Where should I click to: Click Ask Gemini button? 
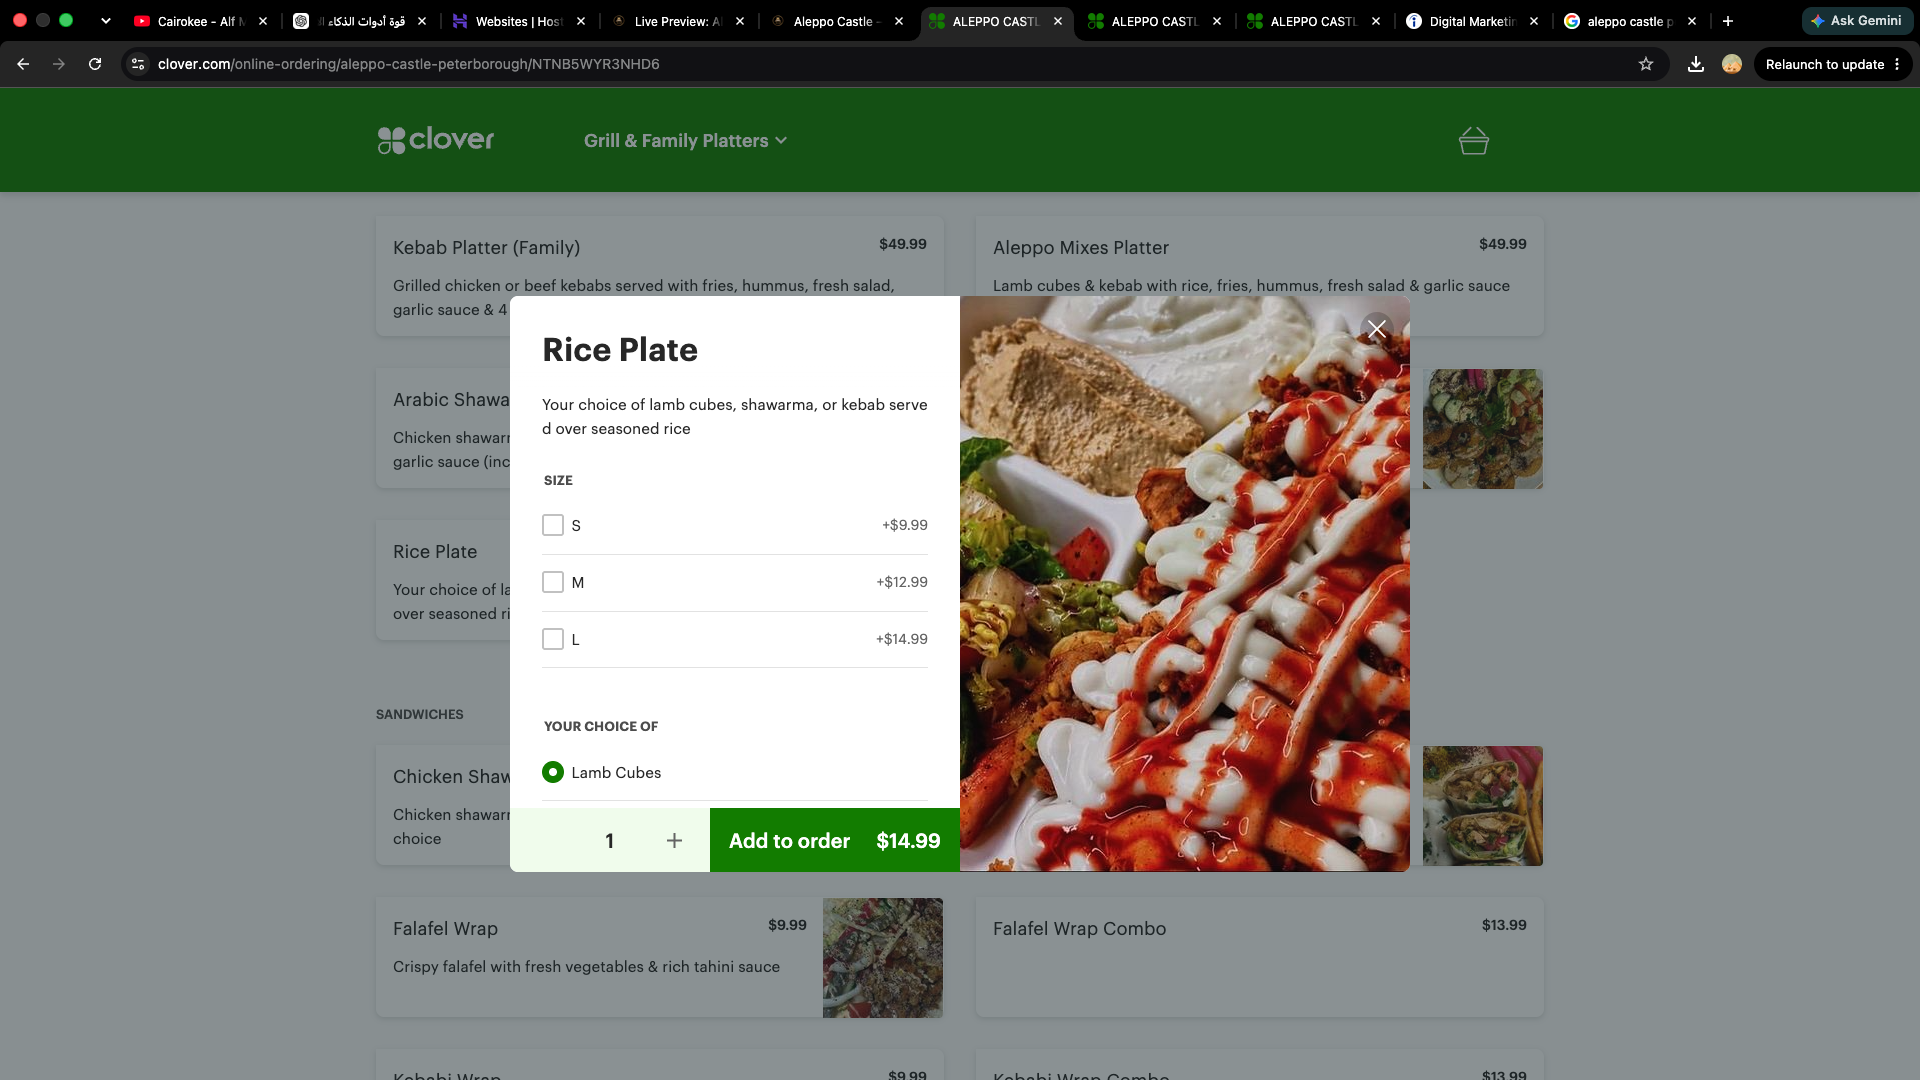pyautogui.click(x=1857, y=21)
